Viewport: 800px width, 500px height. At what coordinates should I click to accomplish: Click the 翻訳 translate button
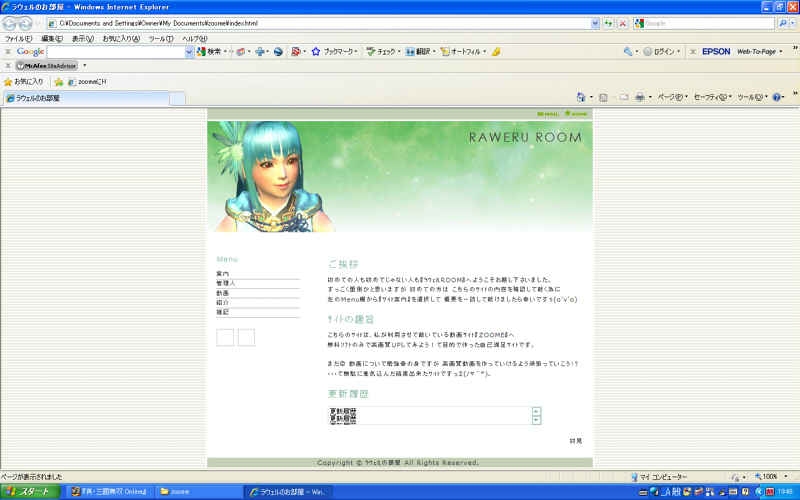pos(420,52)
